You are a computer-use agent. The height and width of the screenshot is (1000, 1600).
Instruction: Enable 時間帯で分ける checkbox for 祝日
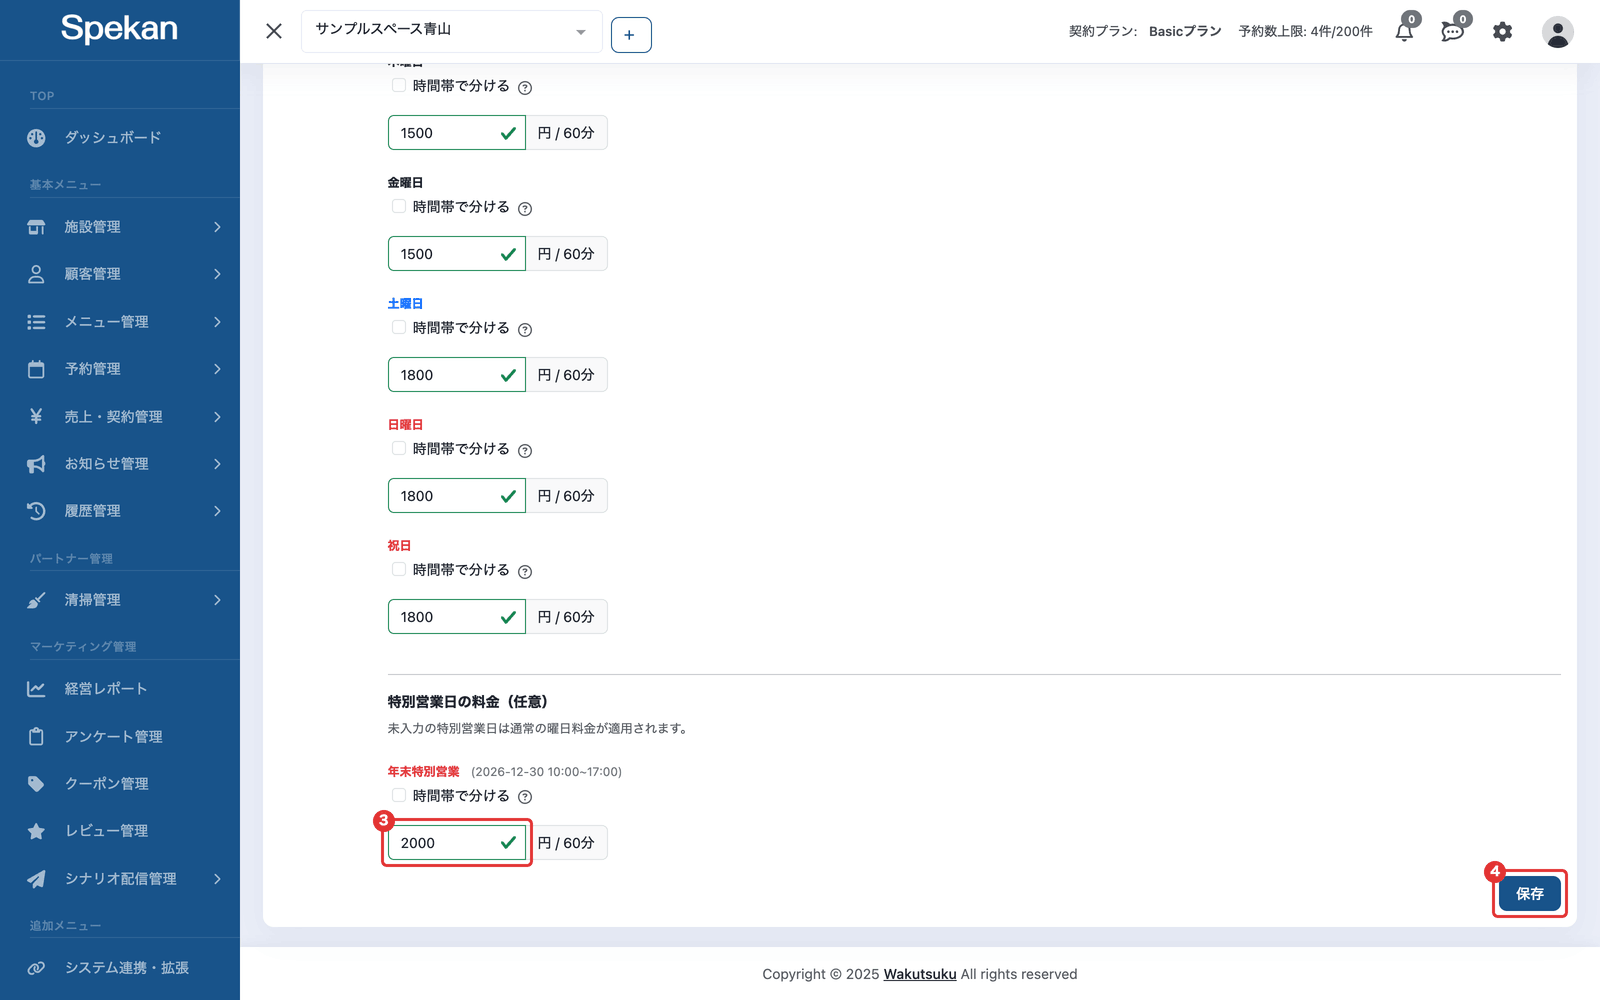point(399,569)
